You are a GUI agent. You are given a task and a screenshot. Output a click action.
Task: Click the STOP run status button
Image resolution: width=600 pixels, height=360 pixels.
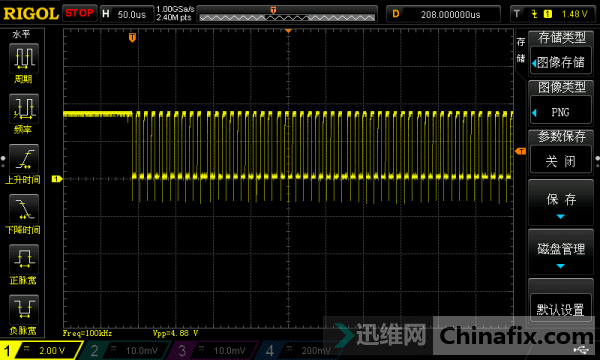click(80, 13)
